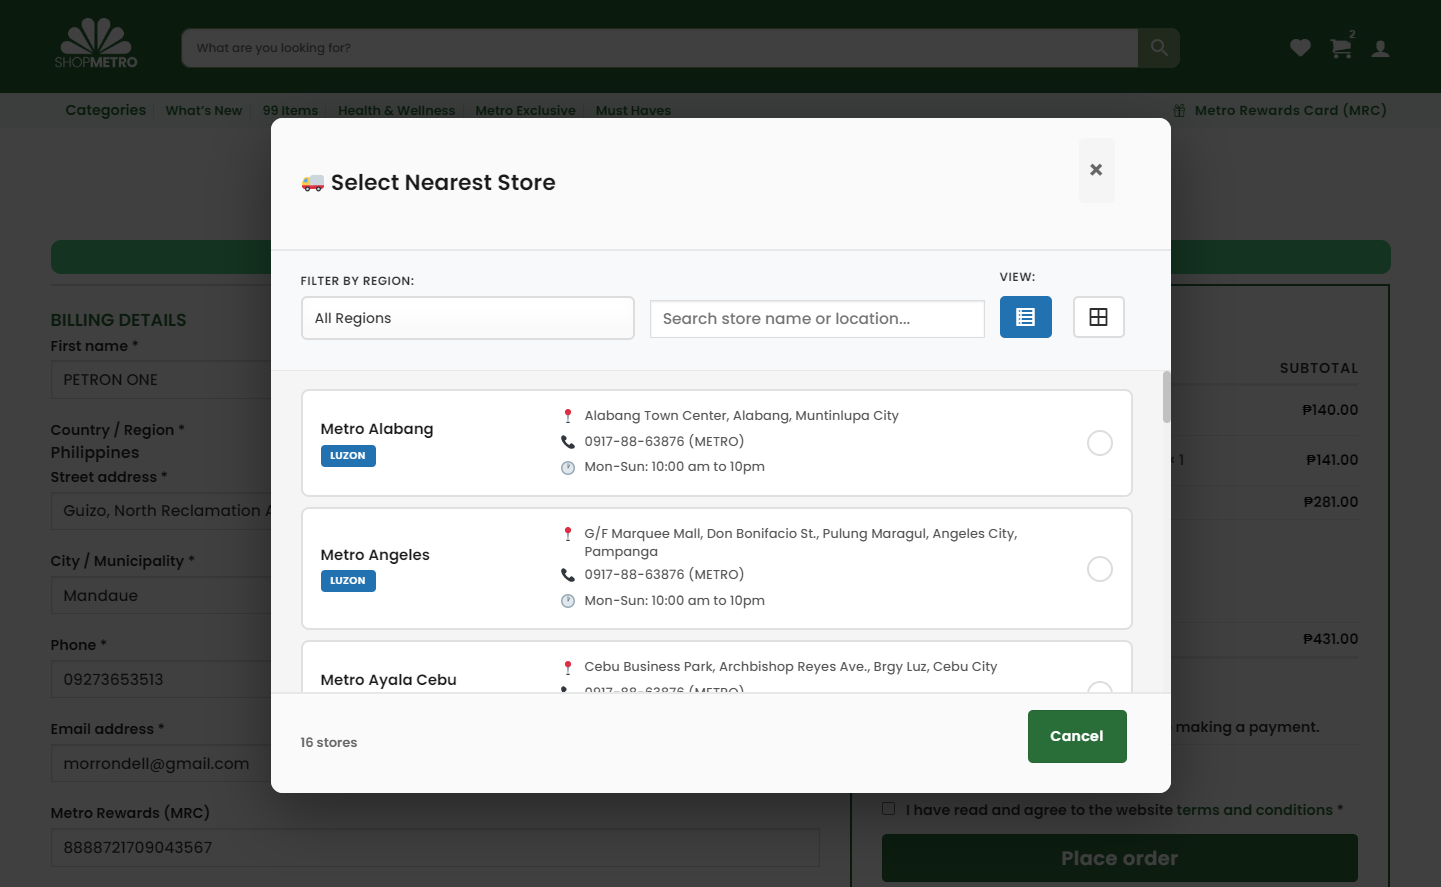This screenshot has height=887, width=1441.
Task: Select the Metro Angeles store radio button
Action: point(1100,569)
